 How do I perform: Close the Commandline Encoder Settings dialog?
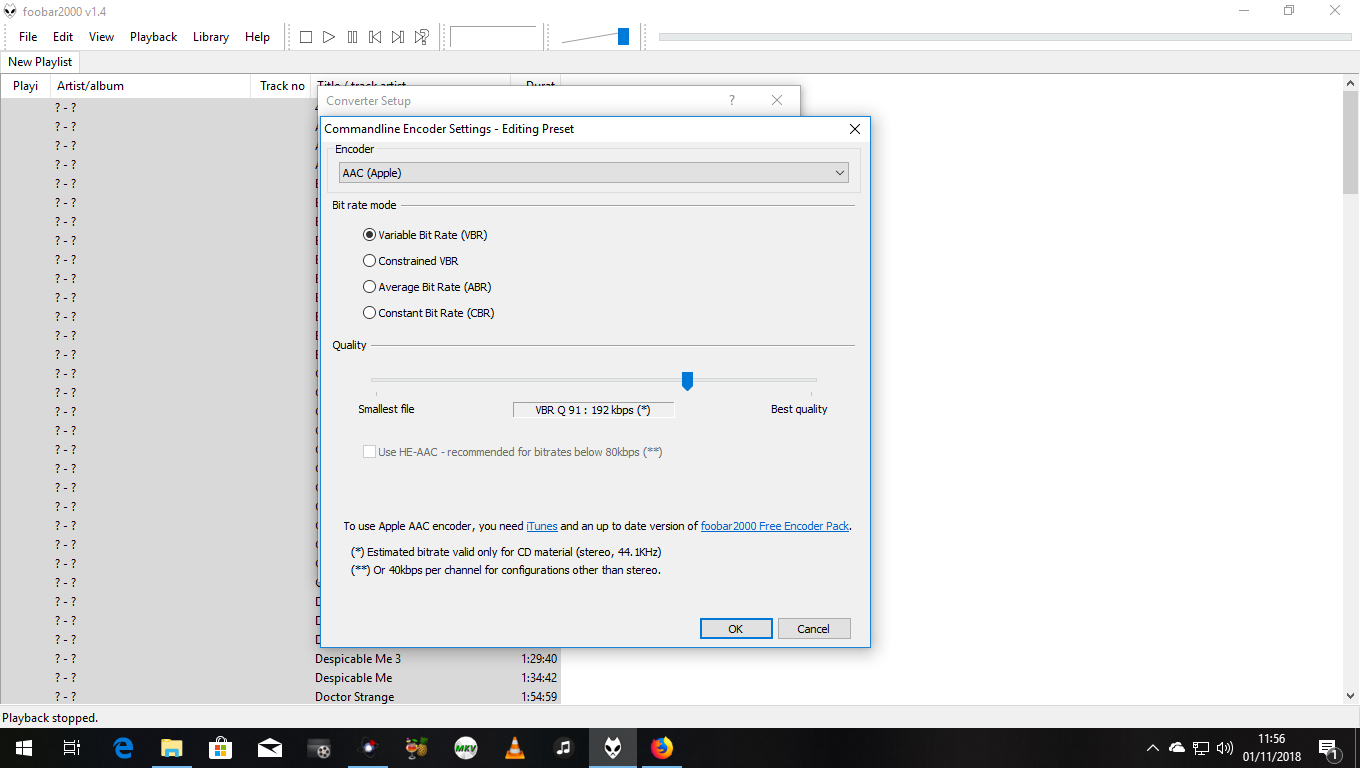click(855, 129)
